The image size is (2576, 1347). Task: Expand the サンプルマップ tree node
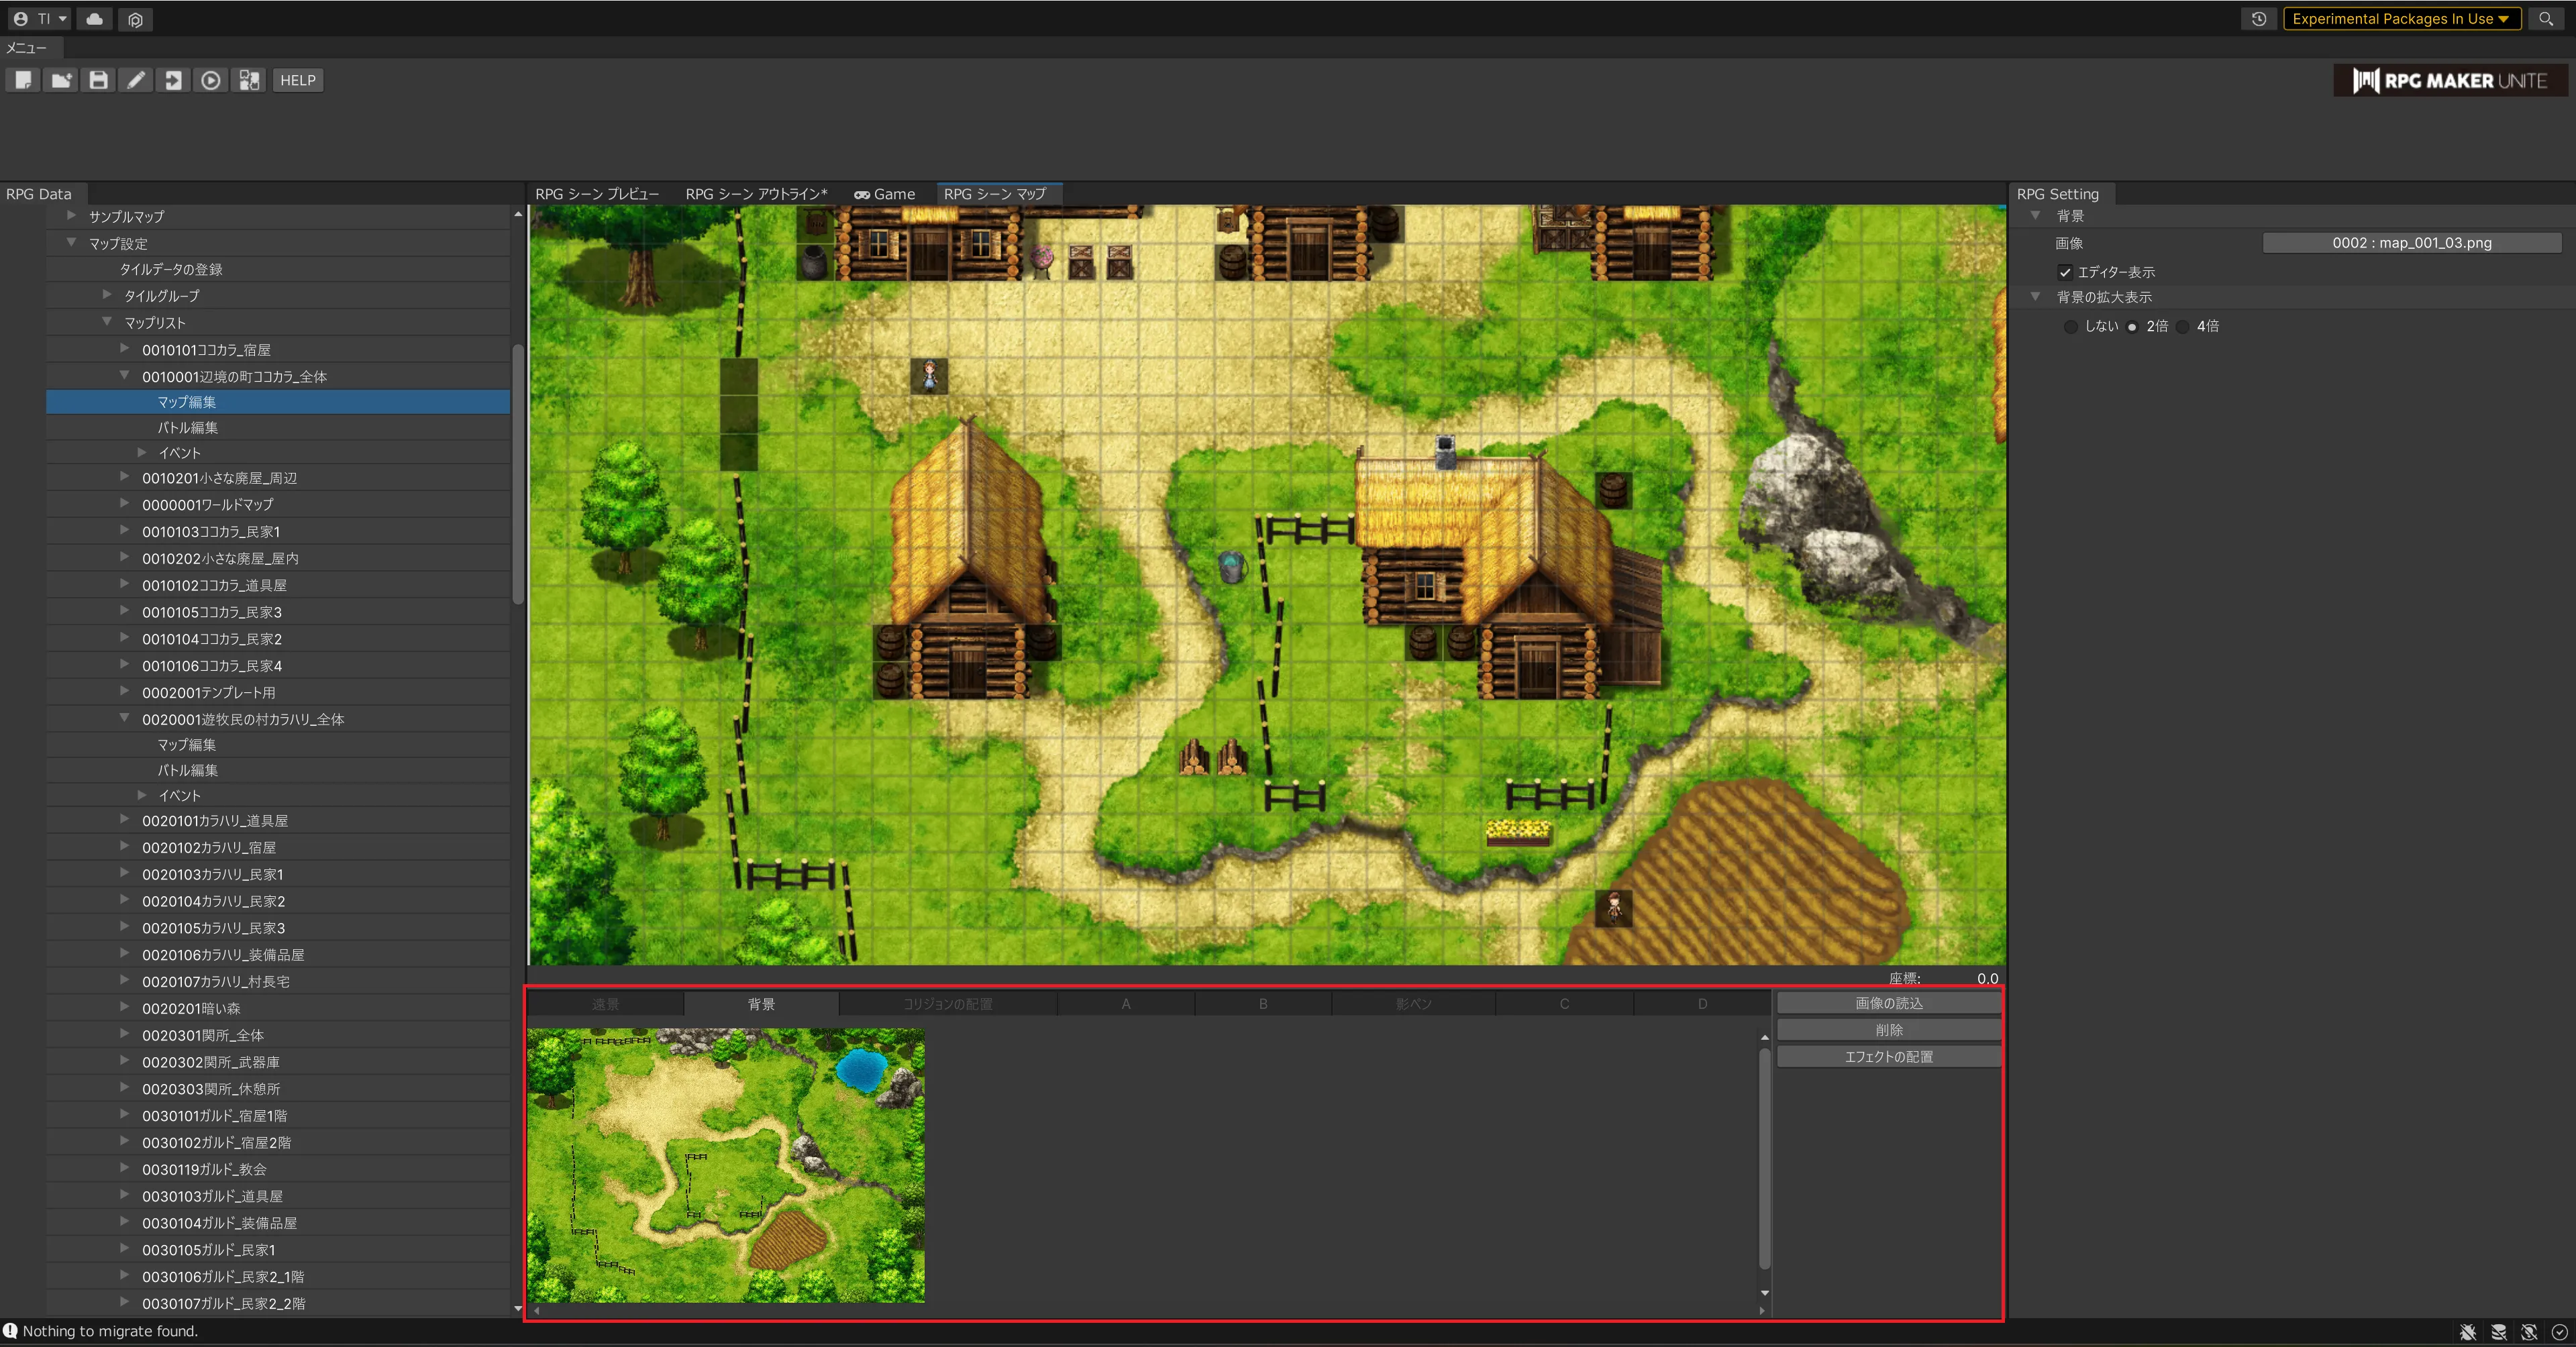click(x=72, y=216)
